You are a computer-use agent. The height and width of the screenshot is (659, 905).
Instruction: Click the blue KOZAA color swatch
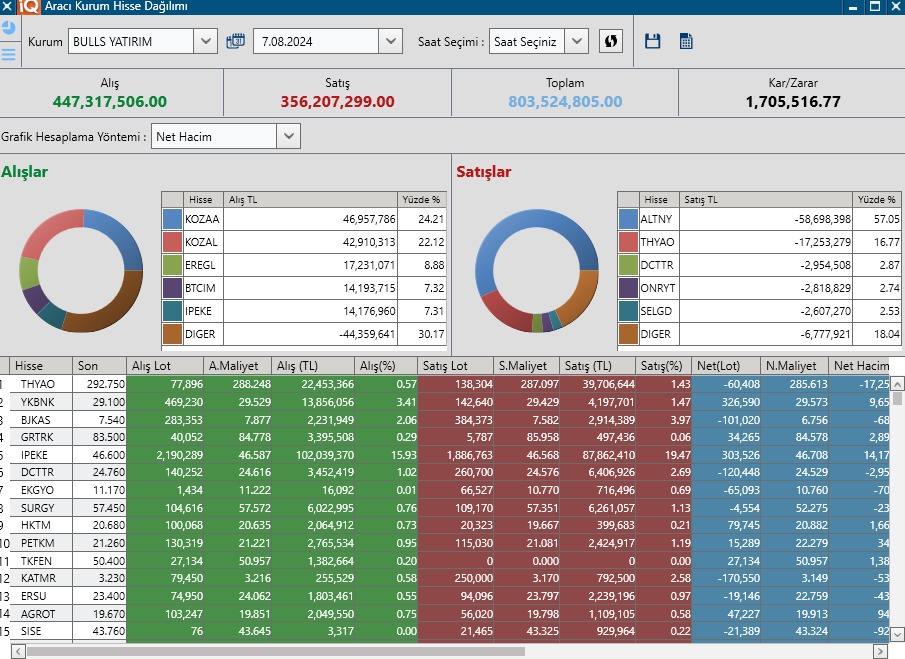tap(173, 219)
